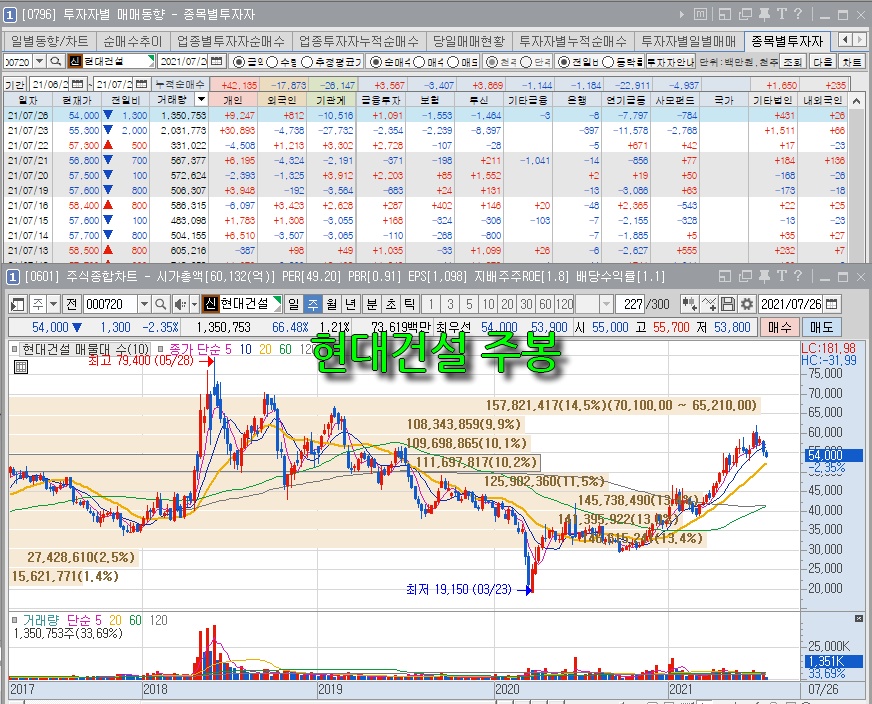Select the 등락률 radio button

pyautogui.click(x=608, y=62)
